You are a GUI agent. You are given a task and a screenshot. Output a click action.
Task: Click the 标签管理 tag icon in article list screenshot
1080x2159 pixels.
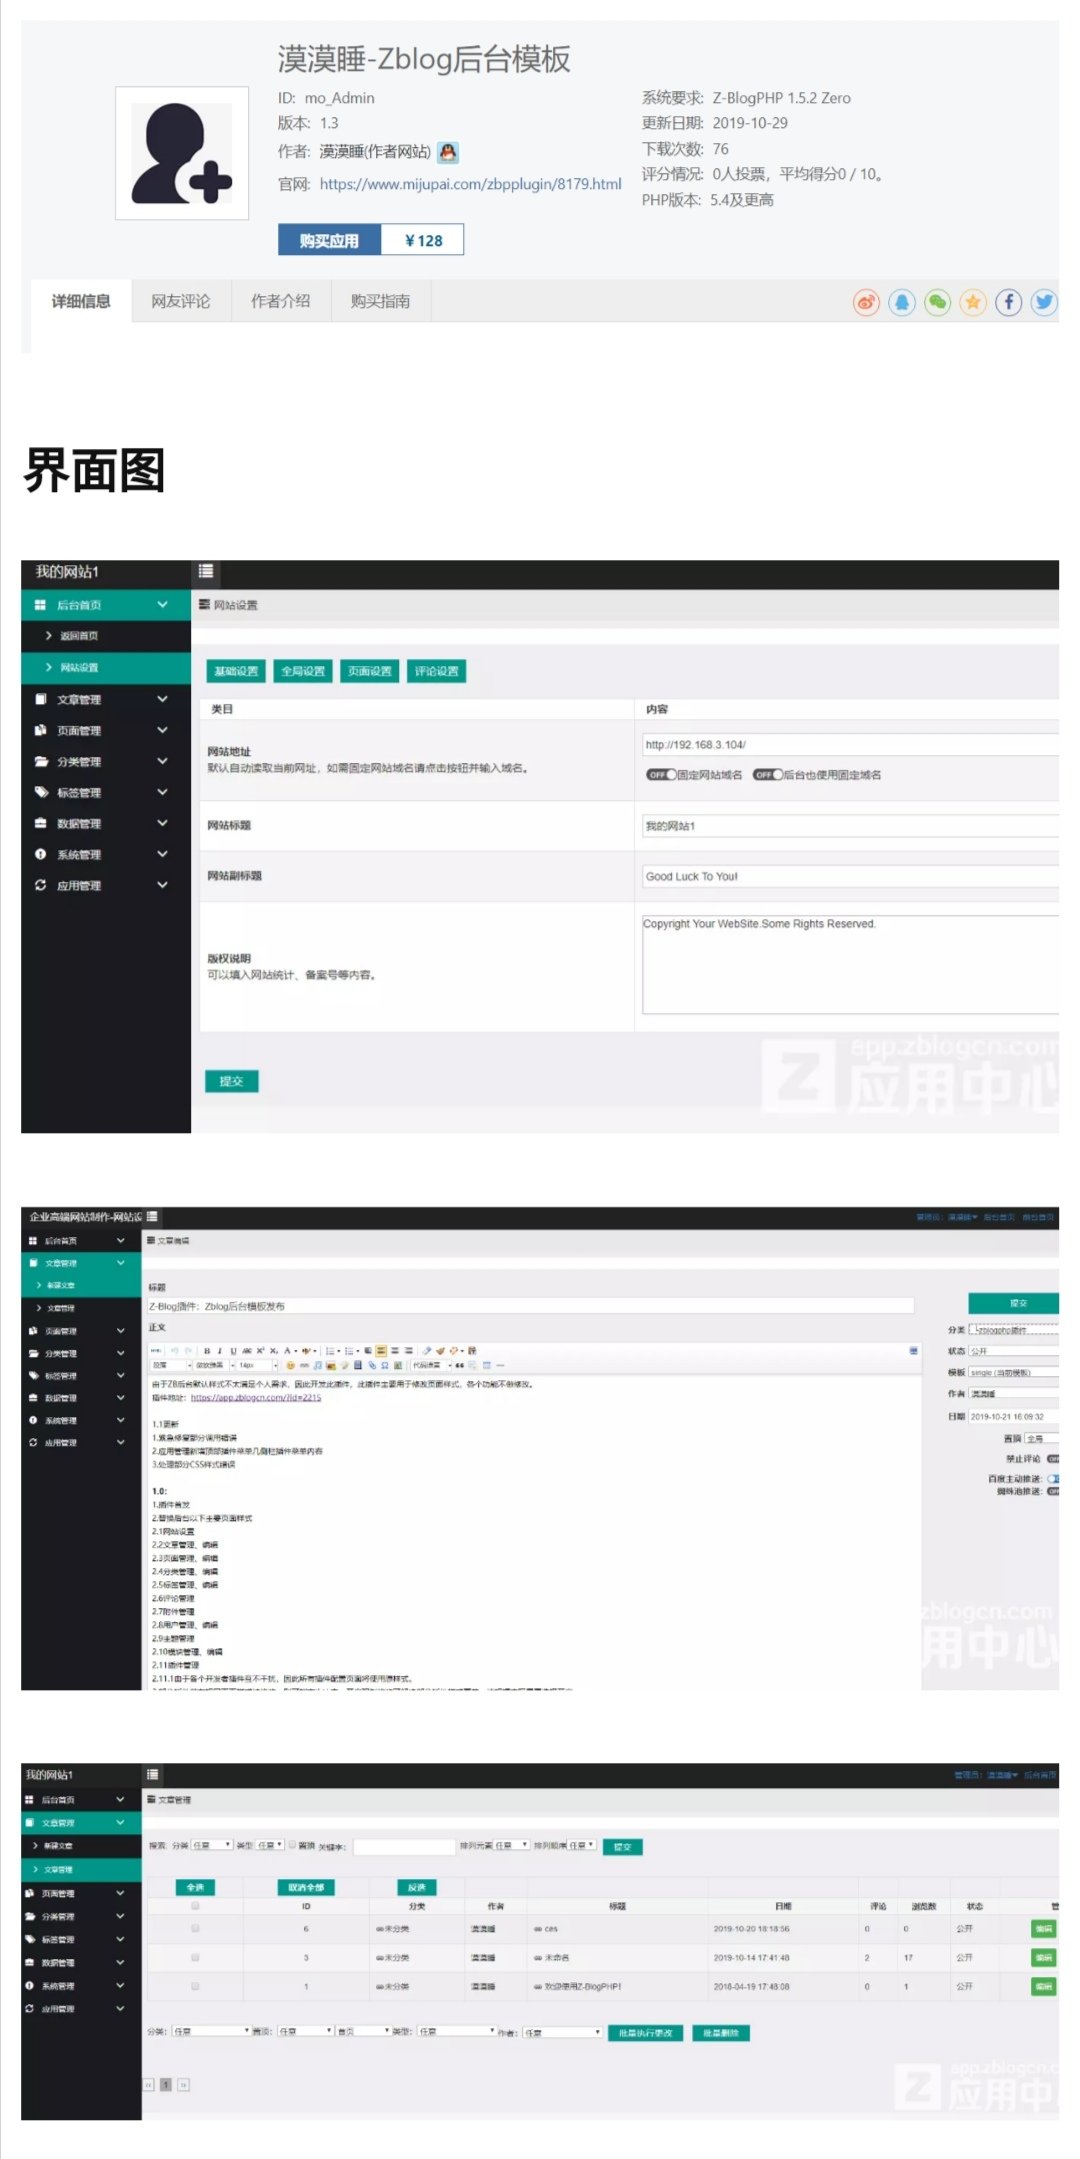29,1939
